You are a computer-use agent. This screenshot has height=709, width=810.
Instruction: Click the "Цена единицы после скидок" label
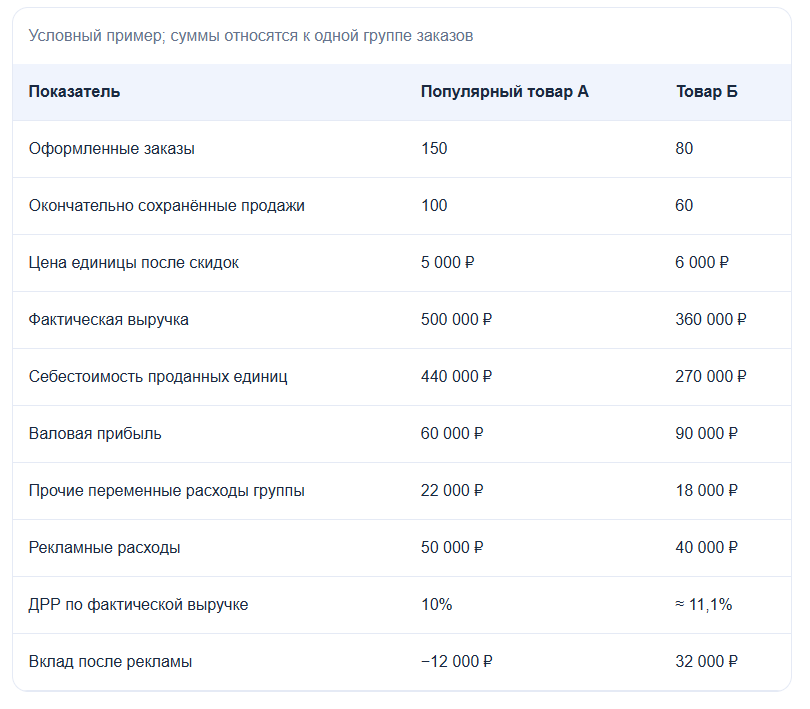click(x=133, y=263)
